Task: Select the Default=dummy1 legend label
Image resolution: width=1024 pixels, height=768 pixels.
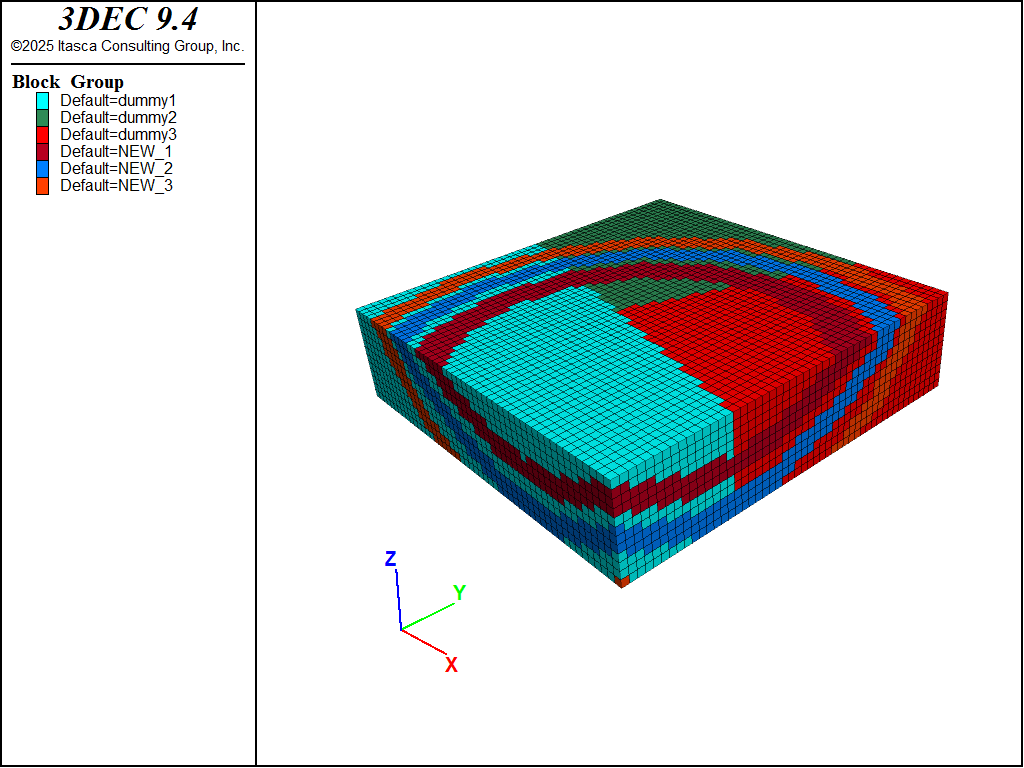Action: (x=118, y=100)
